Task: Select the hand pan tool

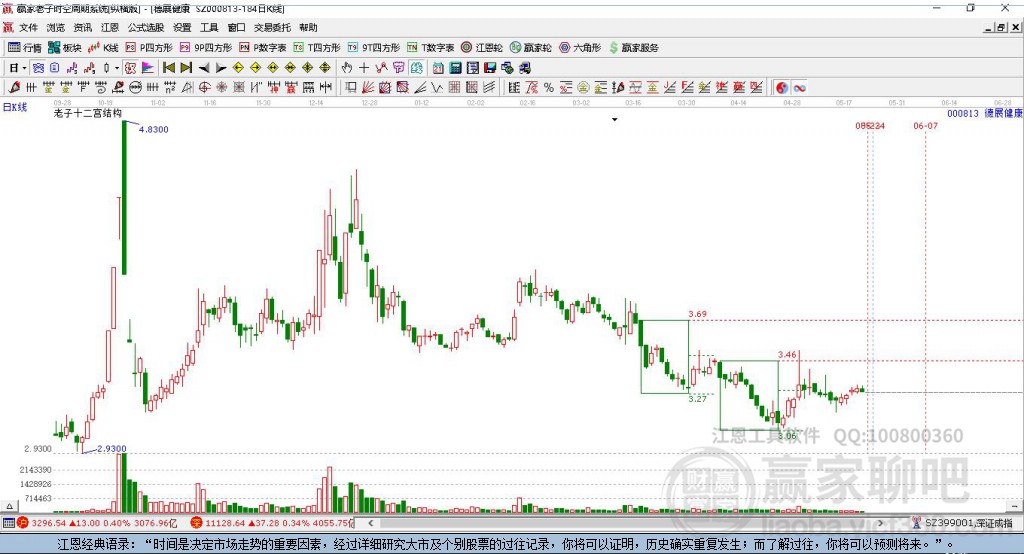Action: pyautogui.click(x=347, y=68)
